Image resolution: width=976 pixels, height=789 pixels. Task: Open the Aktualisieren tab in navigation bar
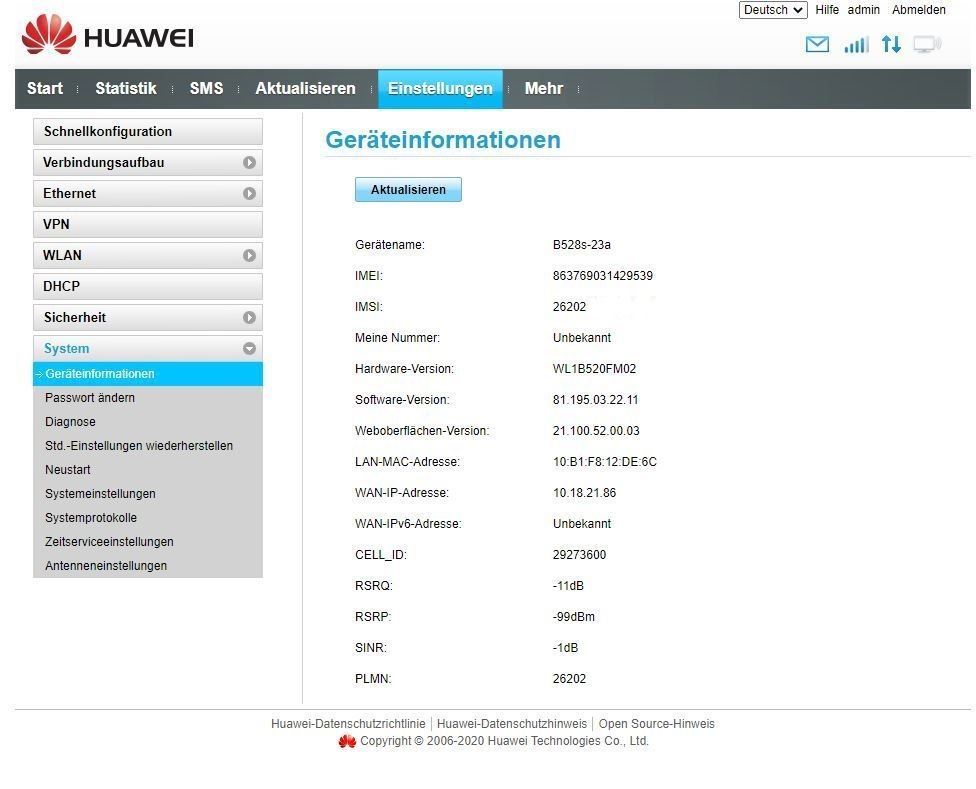pyautogui.click(x=305, y=88)
